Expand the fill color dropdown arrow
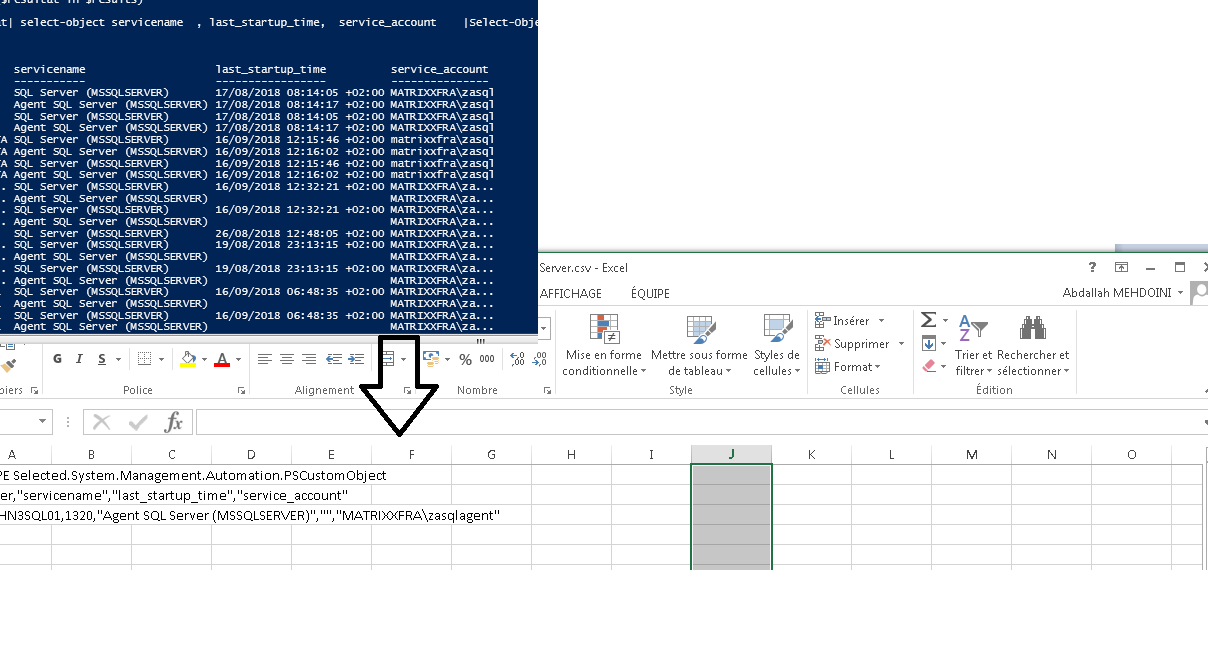Screen dimensions: 1208x648 [x=204, y=360]
